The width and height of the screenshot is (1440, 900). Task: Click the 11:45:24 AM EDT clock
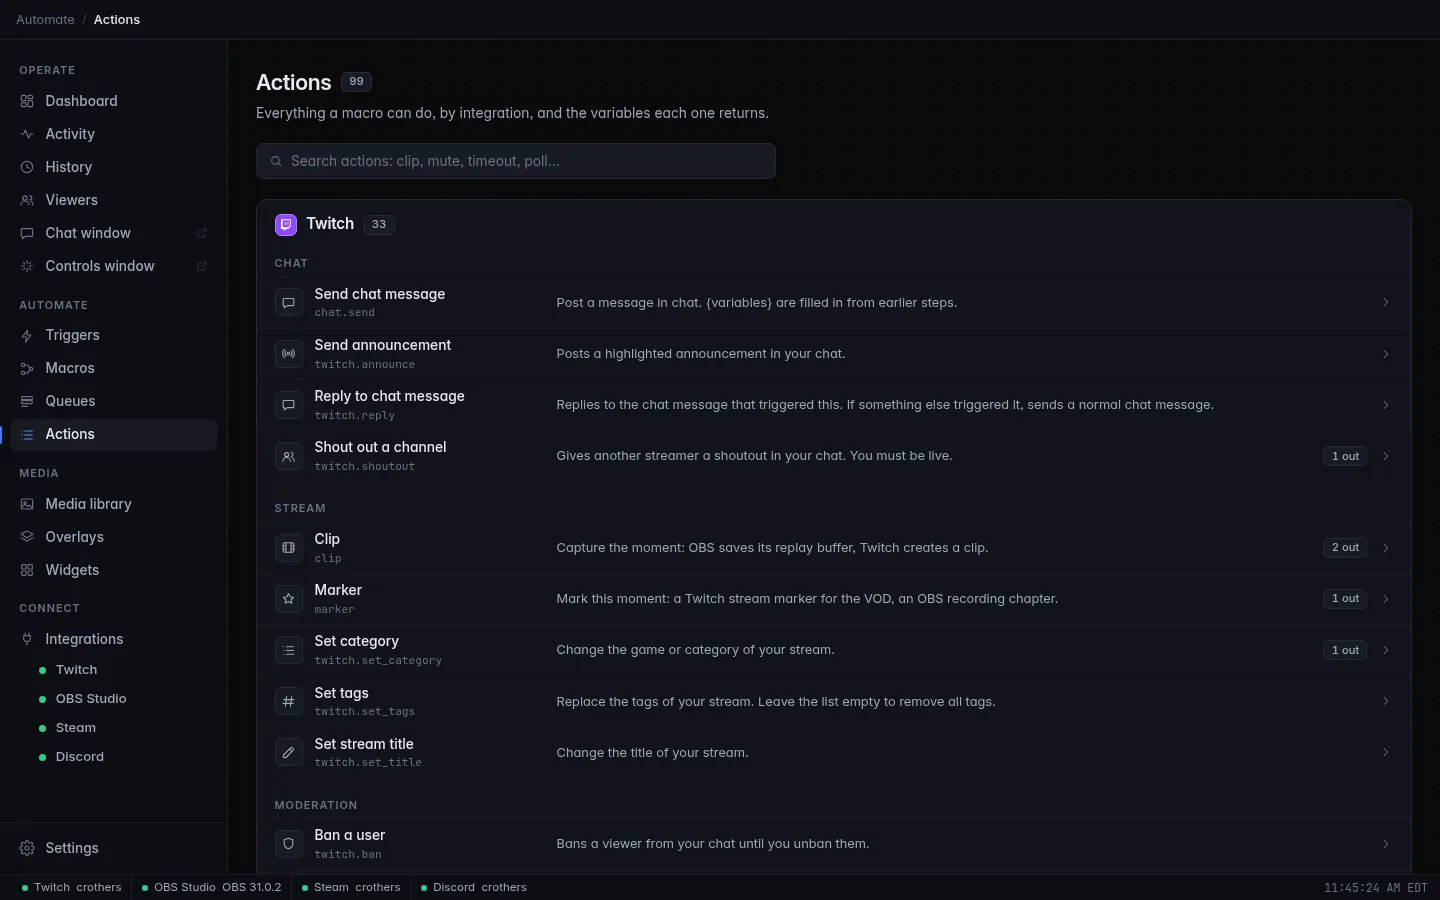[x=1376, y=888]
